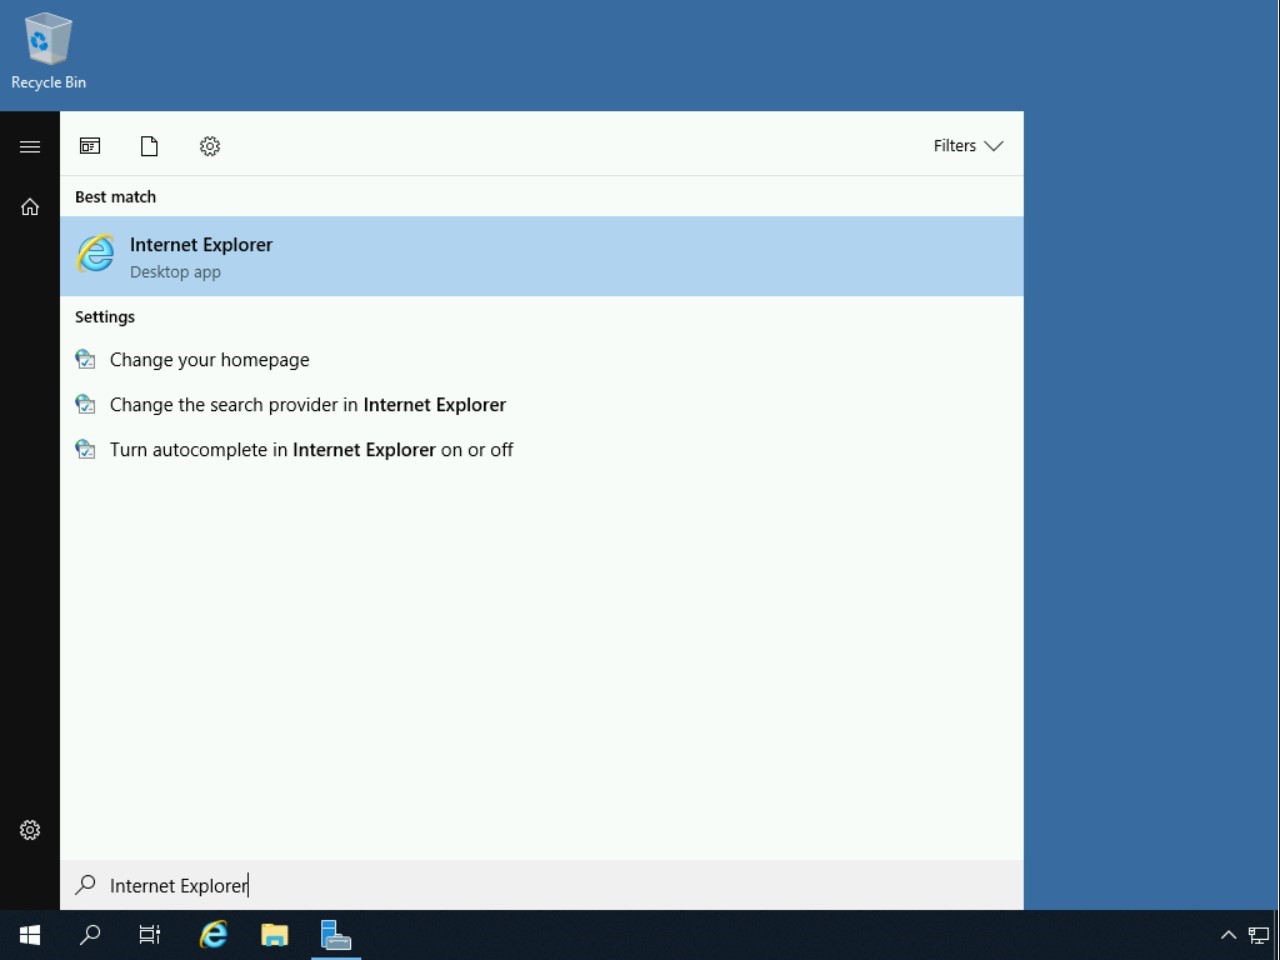This screenshot has width=1280, height=960.
Task: Open Change your homepage setting
Action: pyautogui.click(x=209, y=360)
